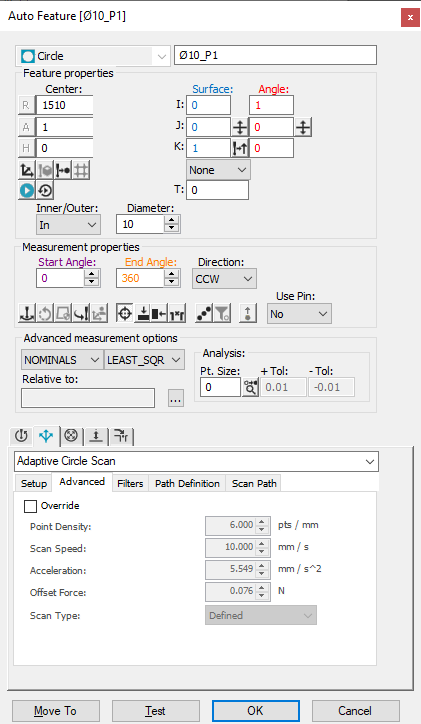421x724 pixels.
Task: Open the Adaptive Circle Scan dropdown
Action: pyautogui.click(x=196, y=461)
